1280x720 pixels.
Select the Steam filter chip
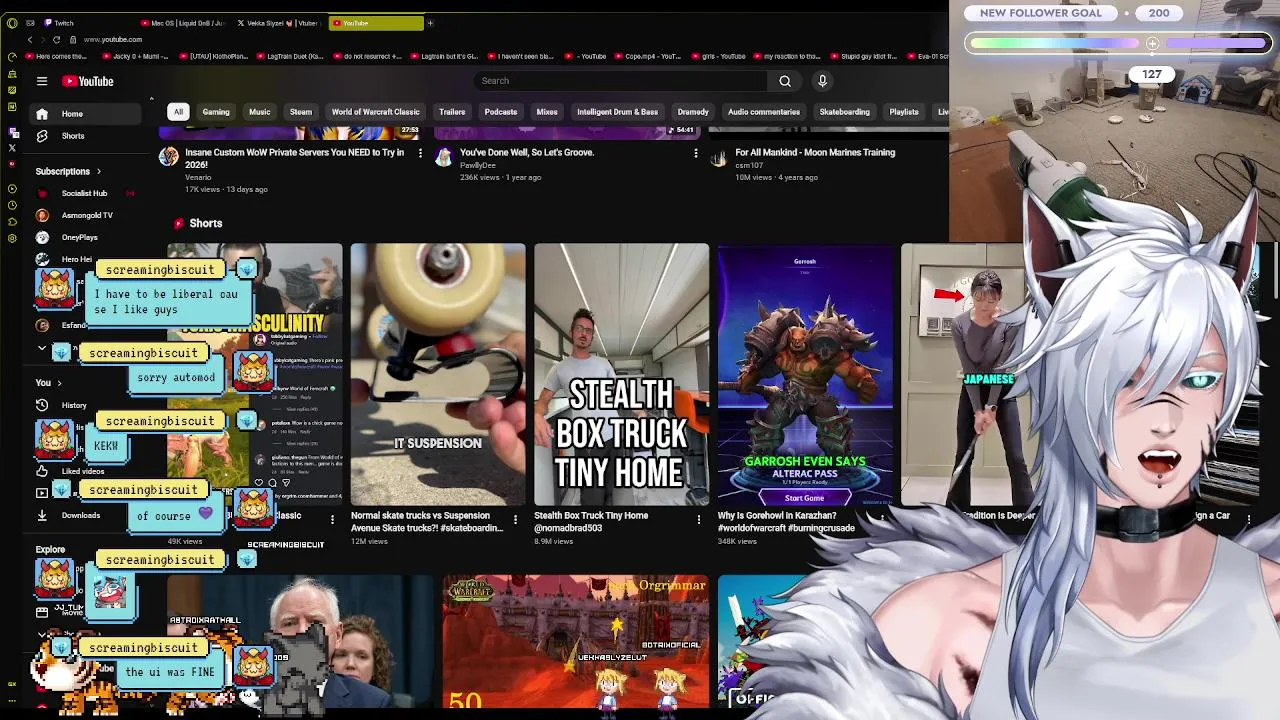coord(300,112)
